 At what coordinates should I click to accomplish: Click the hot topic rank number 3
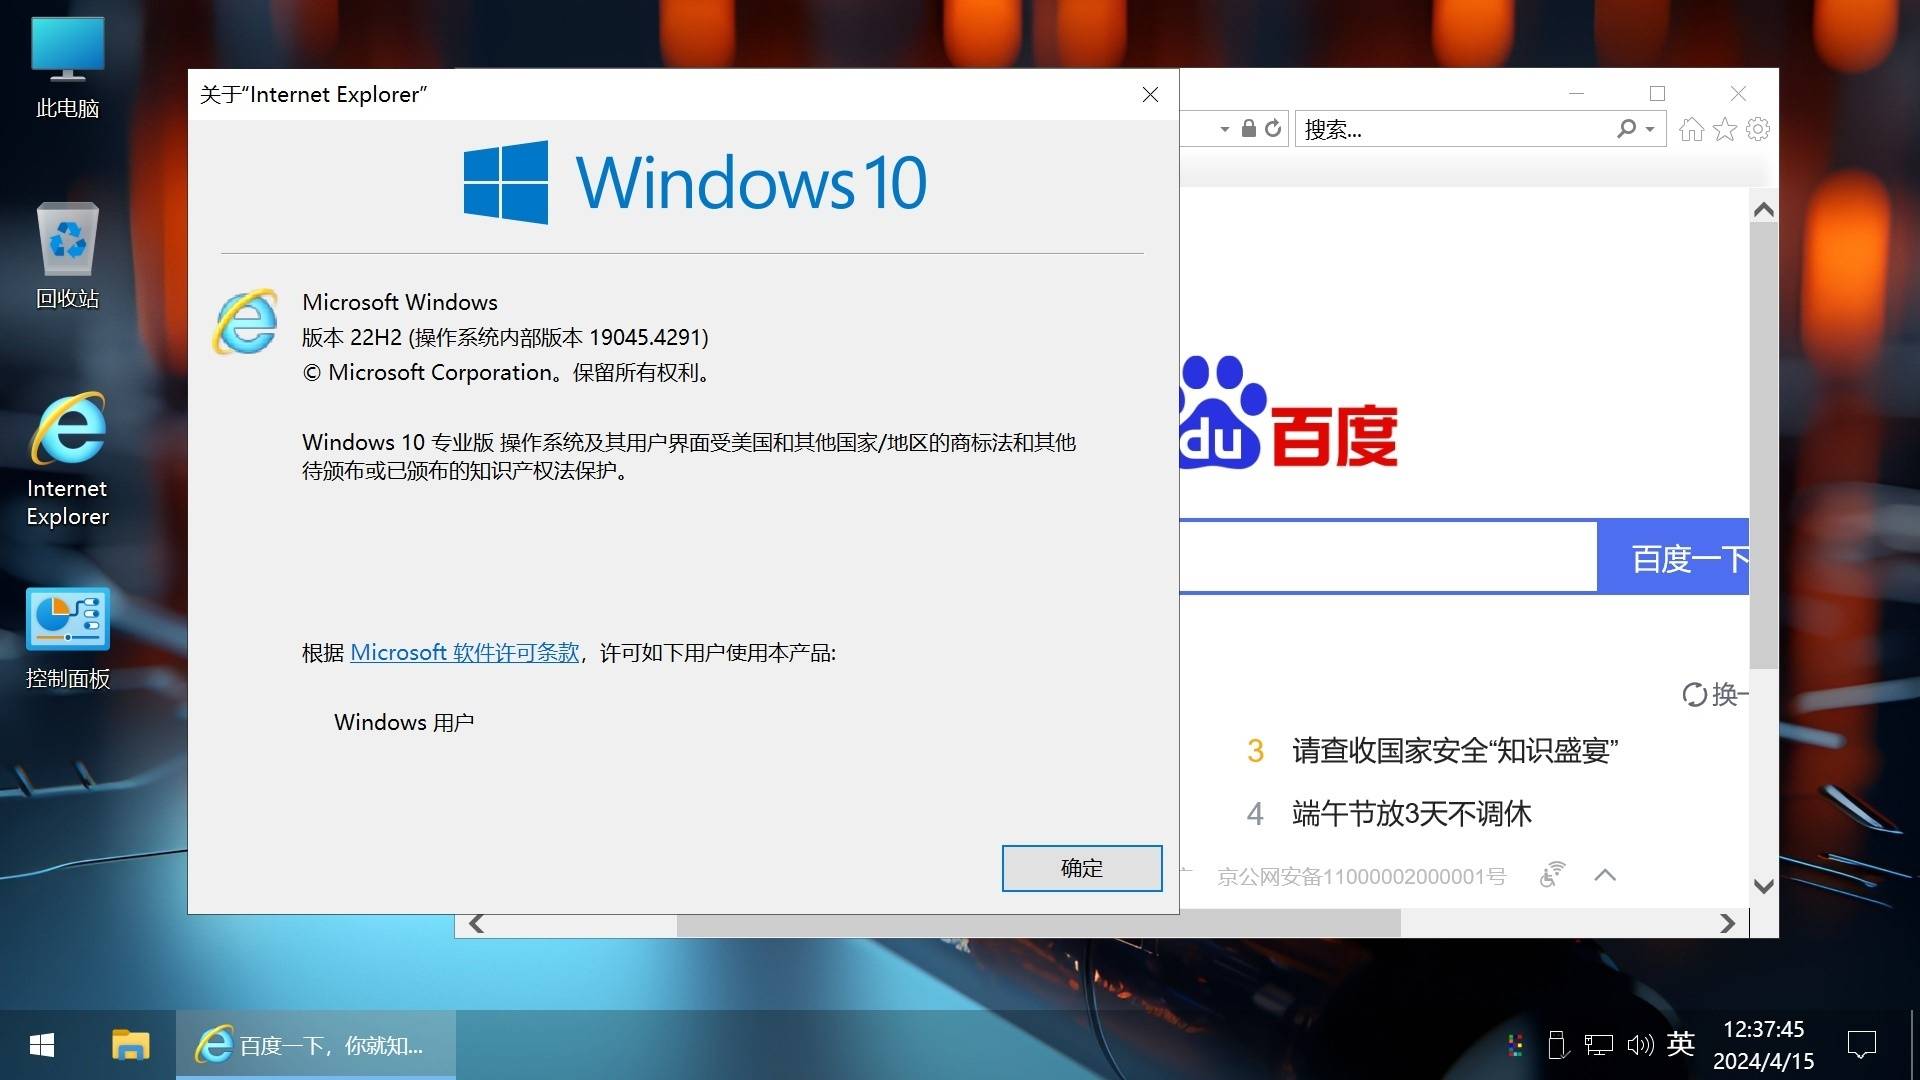point(1256,751)
